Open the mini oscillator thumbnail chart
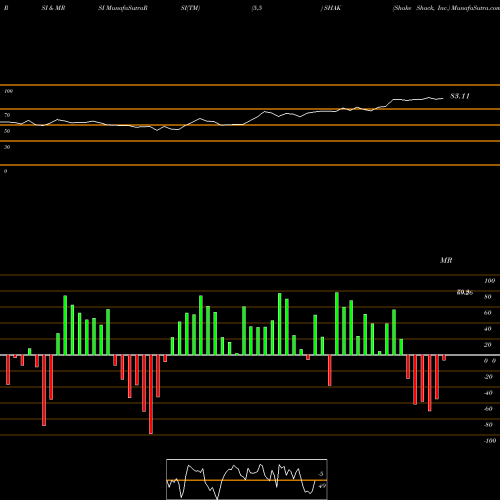Viewport: 500px width, 500px height. [247, 479]
